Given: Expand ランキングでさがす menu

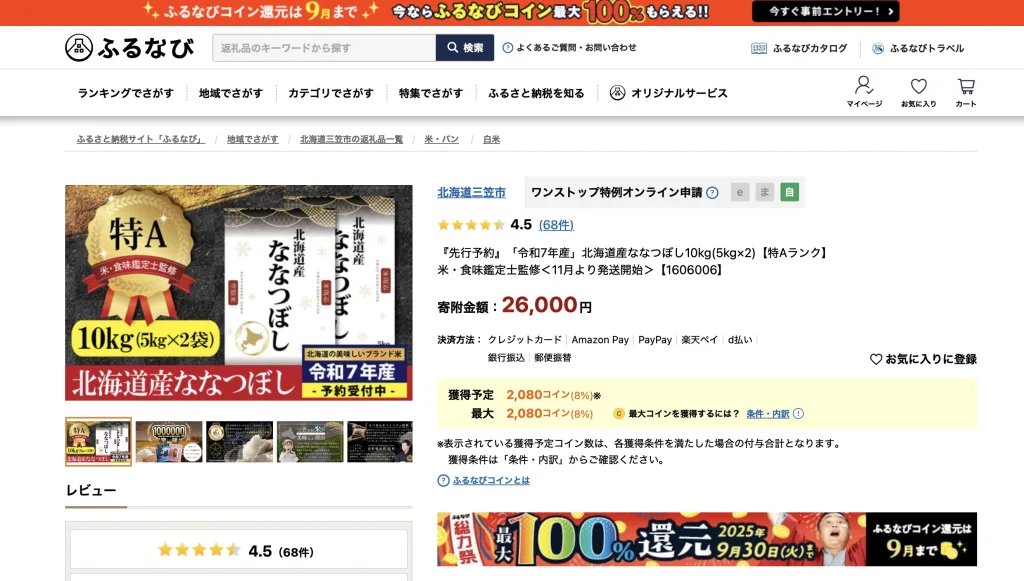Looking at the screenshot, I should 125,93.
